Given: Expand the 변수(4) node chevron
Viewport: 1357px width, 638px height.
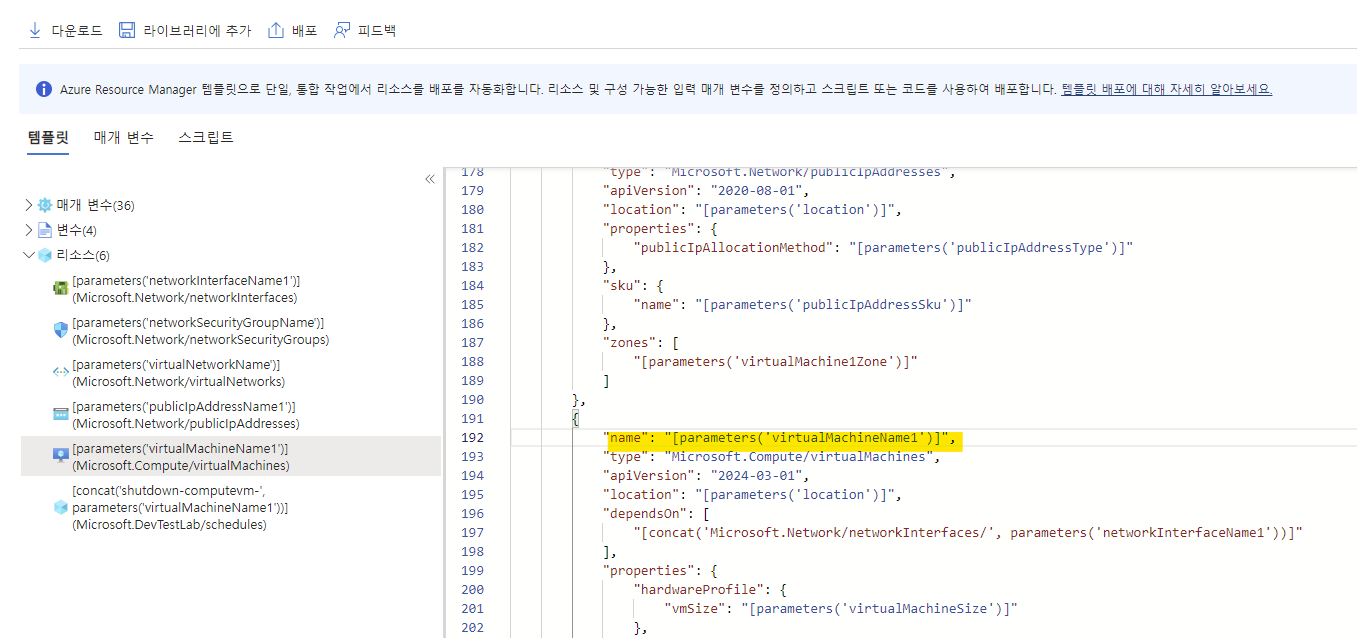Looking at the screenshot, I should pyautogui.click(x=28, y=230).
